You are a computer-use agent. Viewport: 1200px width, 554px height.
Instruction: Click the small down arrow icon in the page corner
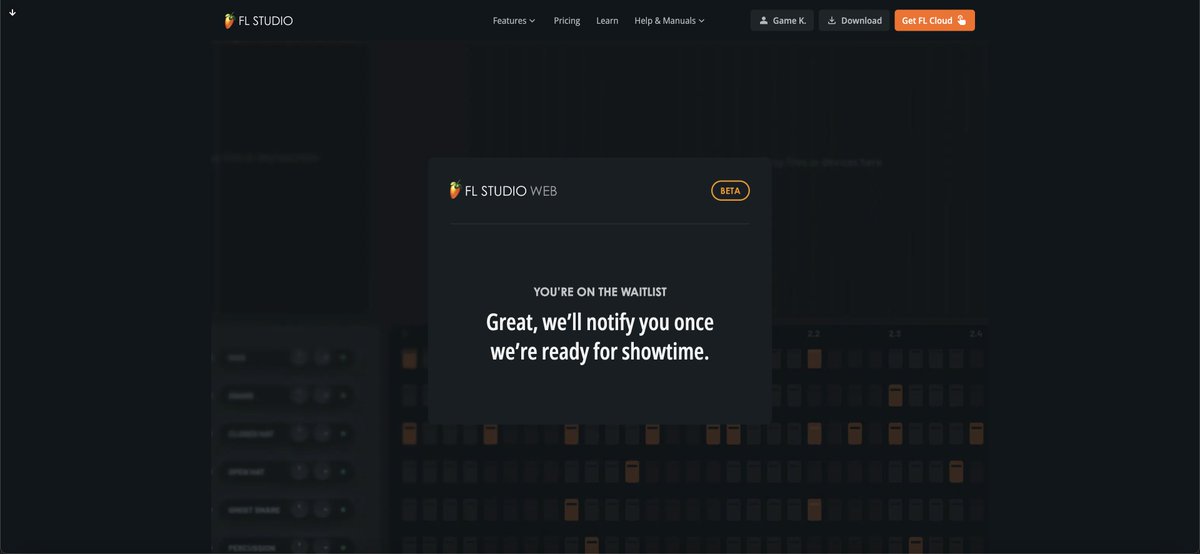pos(12,12)
